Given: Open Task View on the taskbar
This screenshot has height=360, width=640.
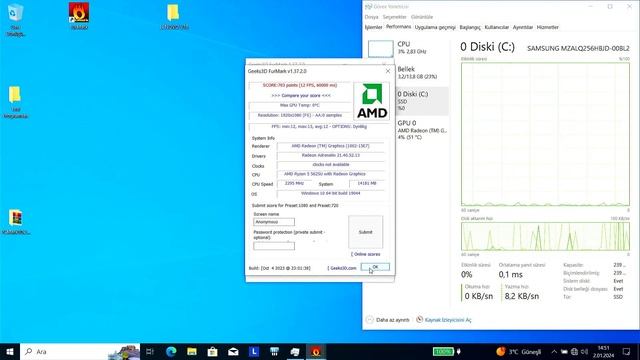Looking at the screenshot, I should [150, 351].
